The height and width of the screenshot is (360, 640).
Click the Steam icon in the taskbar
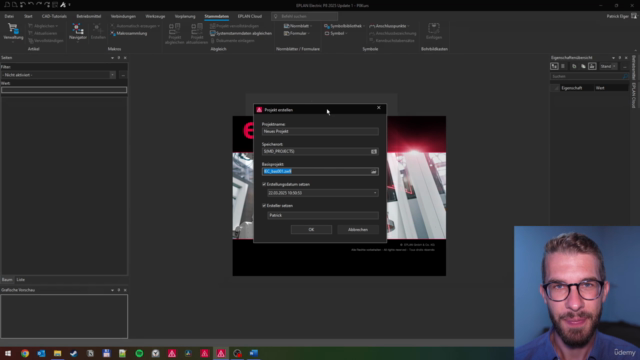[74, 353]
